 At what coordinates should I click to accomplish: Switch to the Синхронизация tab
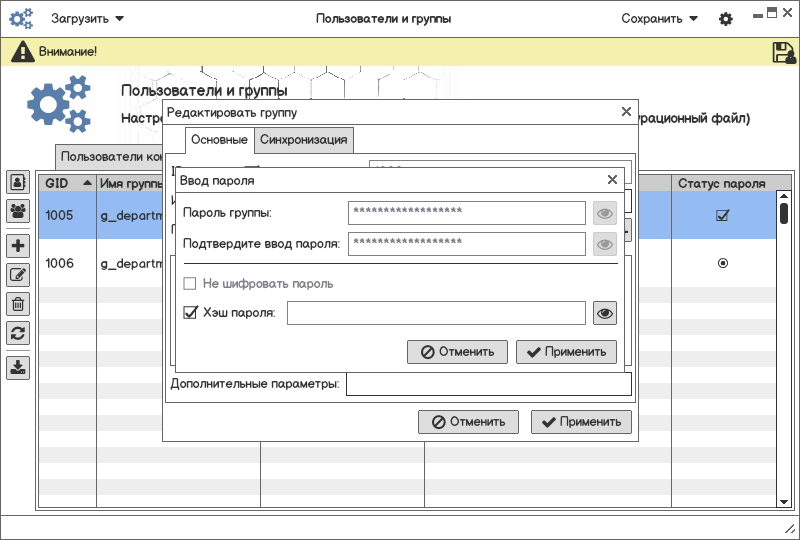pyautogui.click(x=304, y=140)
